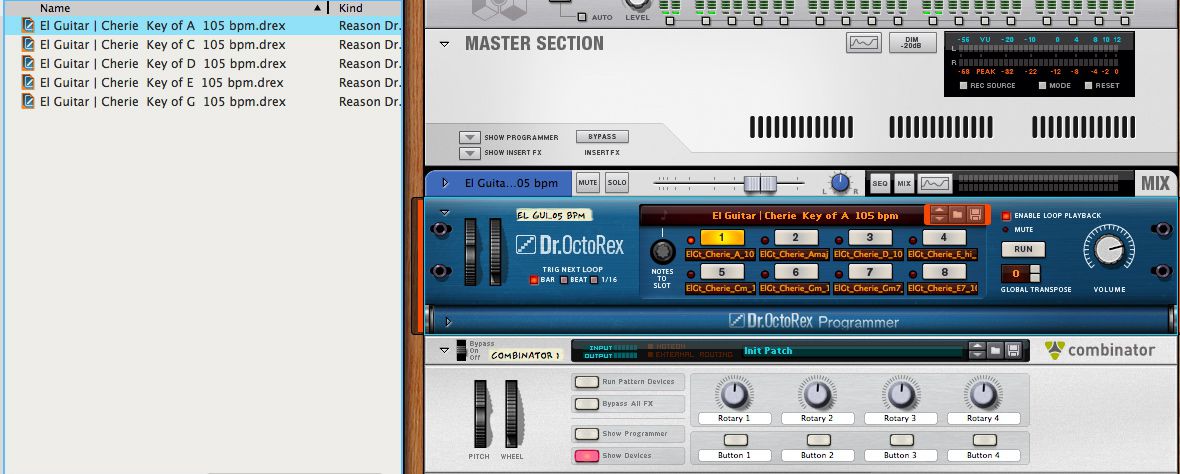Toggle Combinator Button 1
Viewport: 1180px width, 474px height.
pos(735,440)
